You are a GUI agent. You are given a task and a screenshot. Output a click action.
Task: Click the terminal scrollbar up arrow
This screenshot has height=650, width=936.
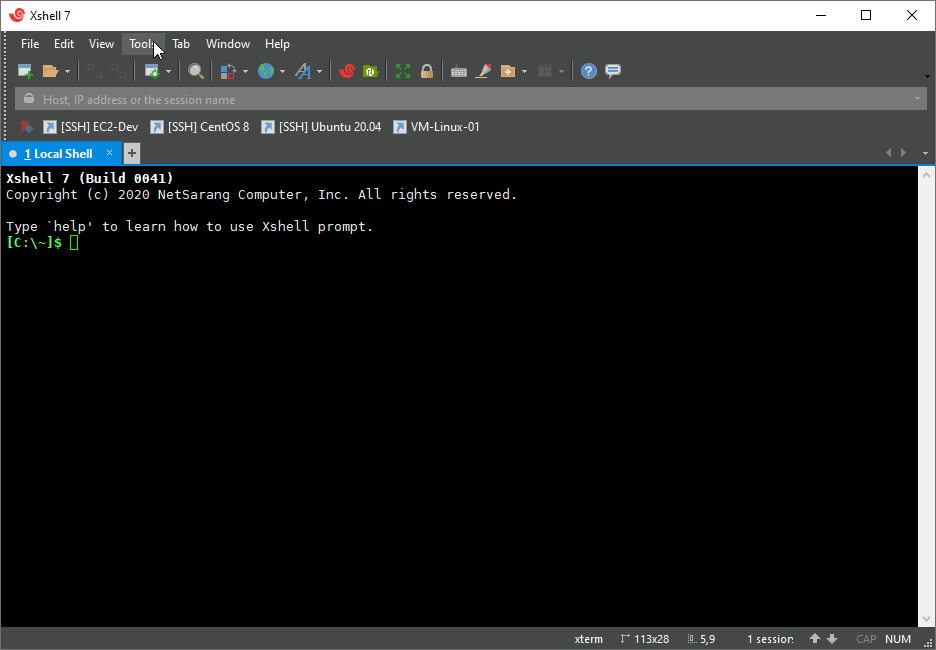point(926,175)
